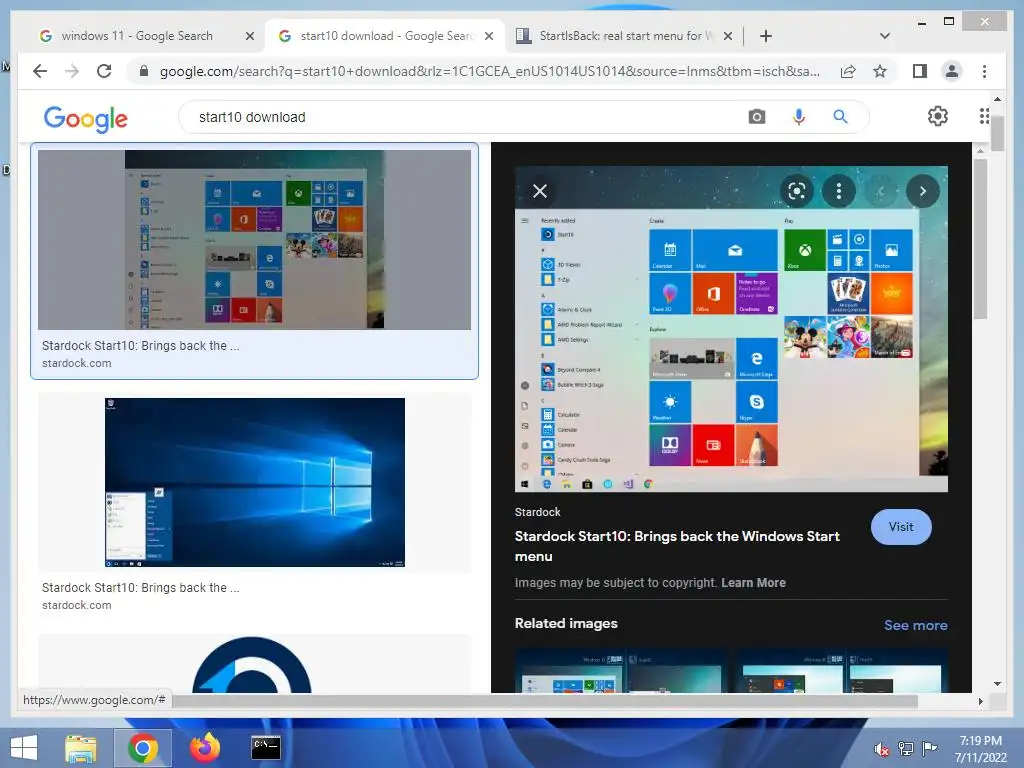Open the Windows 10 blue wallpaper result thumbnail
The image size is (1024, 768).
click(255, 482)
